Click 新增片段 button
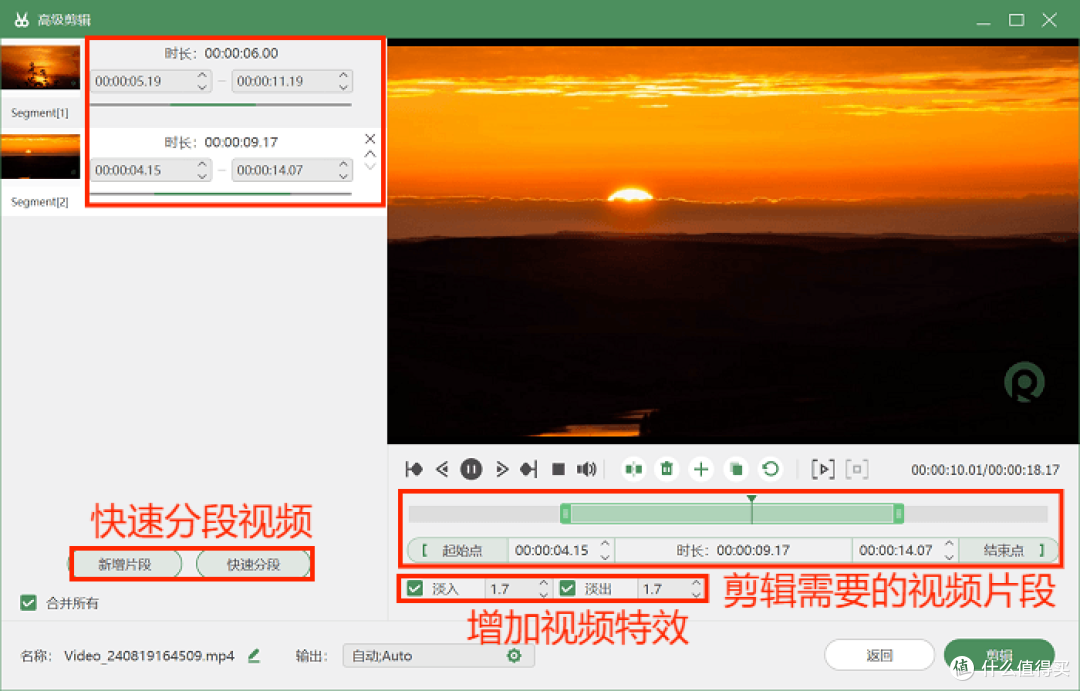The image size is (1080, 691). click(125, 564)
